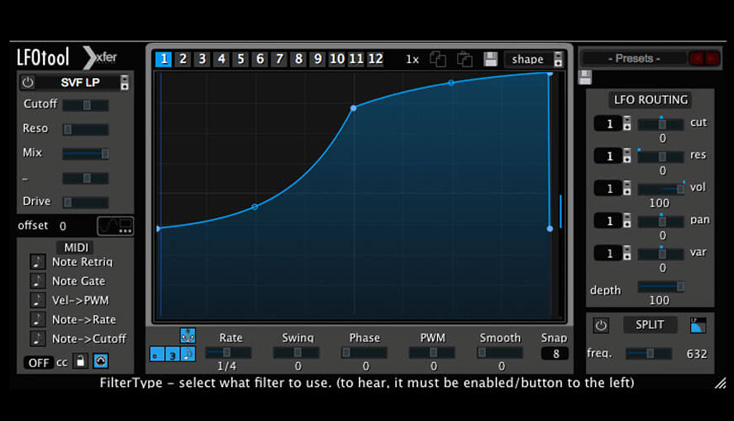Click the blue anchor icon above Rate buttons
The height and width of the screenshot is (421, 734).
click(x=188, y=335)
